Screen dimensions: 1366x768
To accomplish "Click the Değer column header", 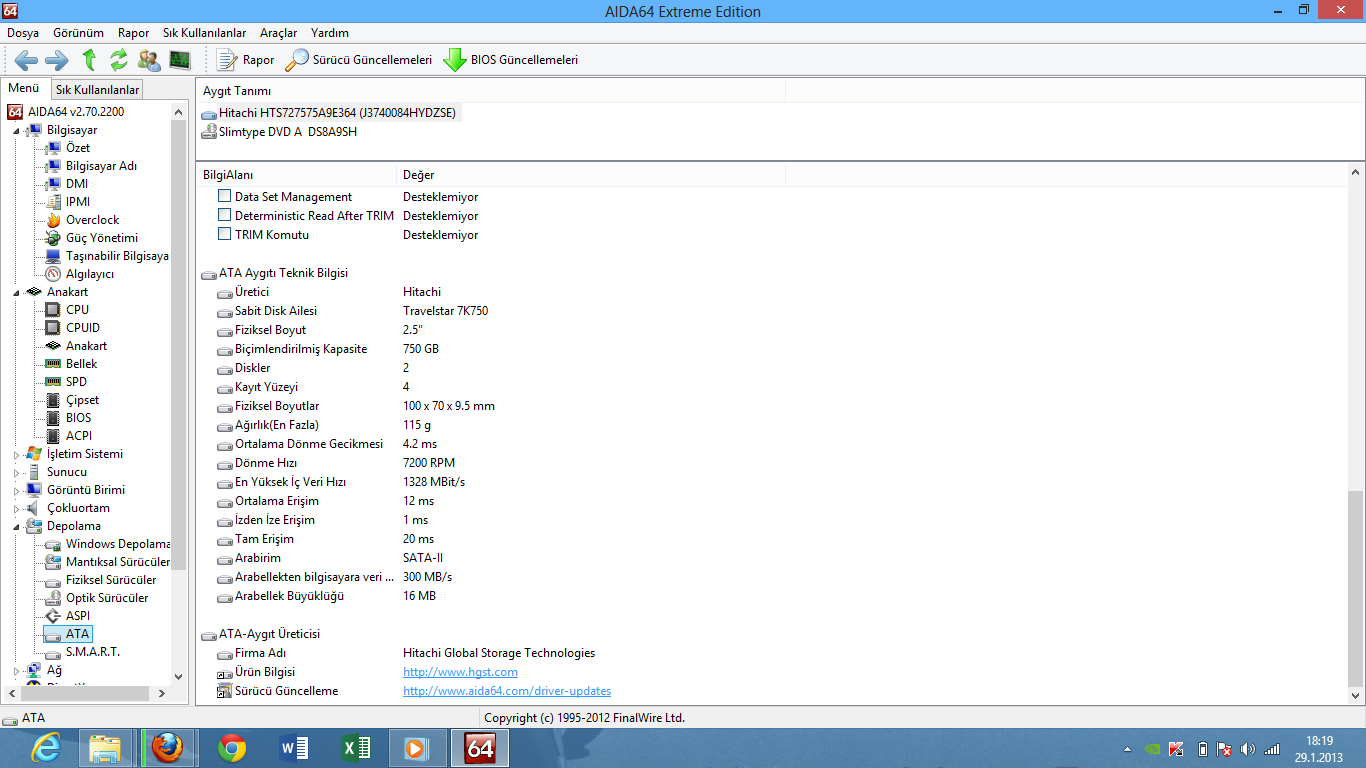I will click(591, 175).
